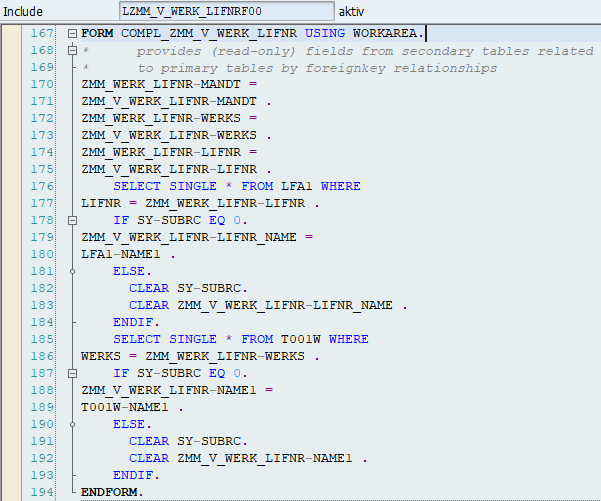This screenshot has width=601, height=501.
Task: Click LIFNR condition on line 177
Action: point(101,203)
